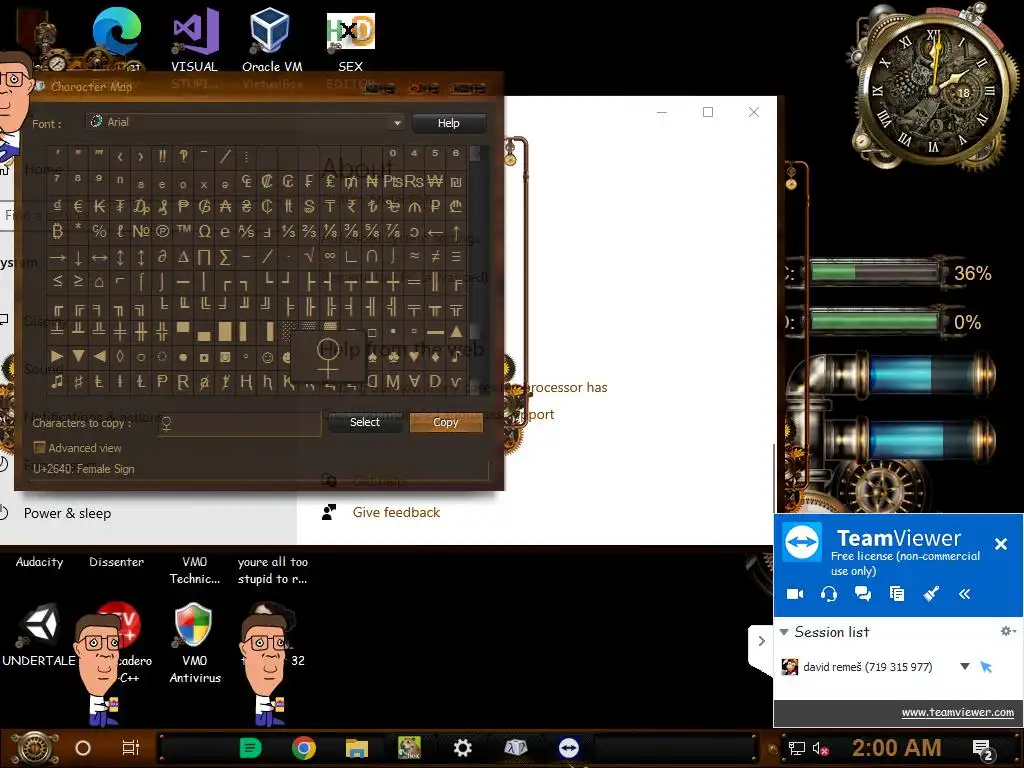Image resolution: width=1024 pixels, height=768 pixels.
Task: Switch to TeamViewer on the taskbar
Action: 569,748
